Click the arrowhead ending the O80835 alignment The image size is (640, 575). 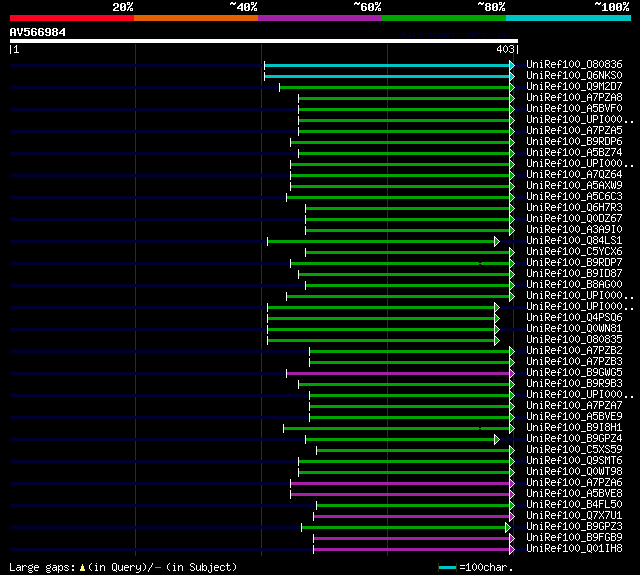point(497,340)
